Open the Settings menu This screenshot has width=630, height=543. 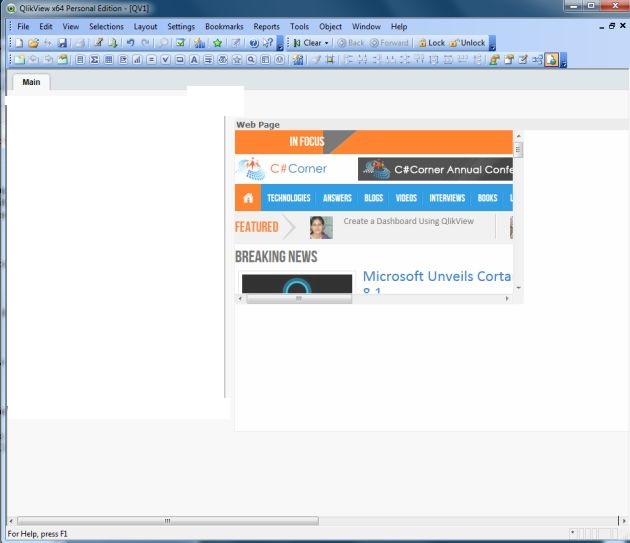[181, 27]
